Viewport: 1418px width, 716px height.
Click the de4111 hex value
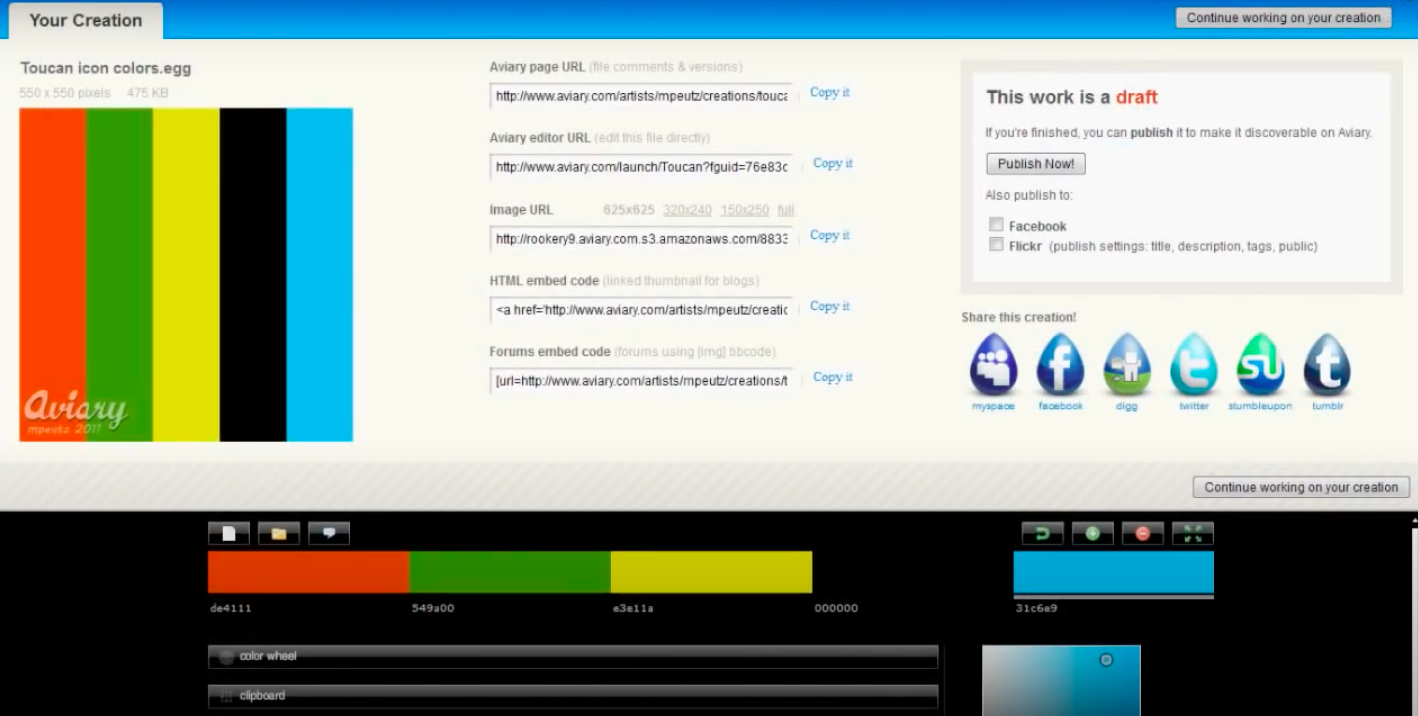tap(231, 608)
